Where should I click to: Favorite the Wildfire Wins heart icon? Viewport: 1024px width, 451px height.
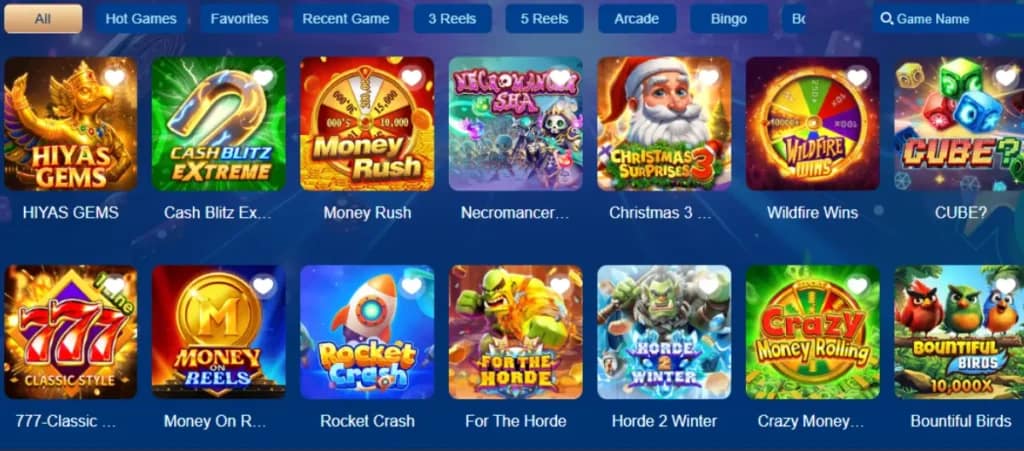point(857,78)
